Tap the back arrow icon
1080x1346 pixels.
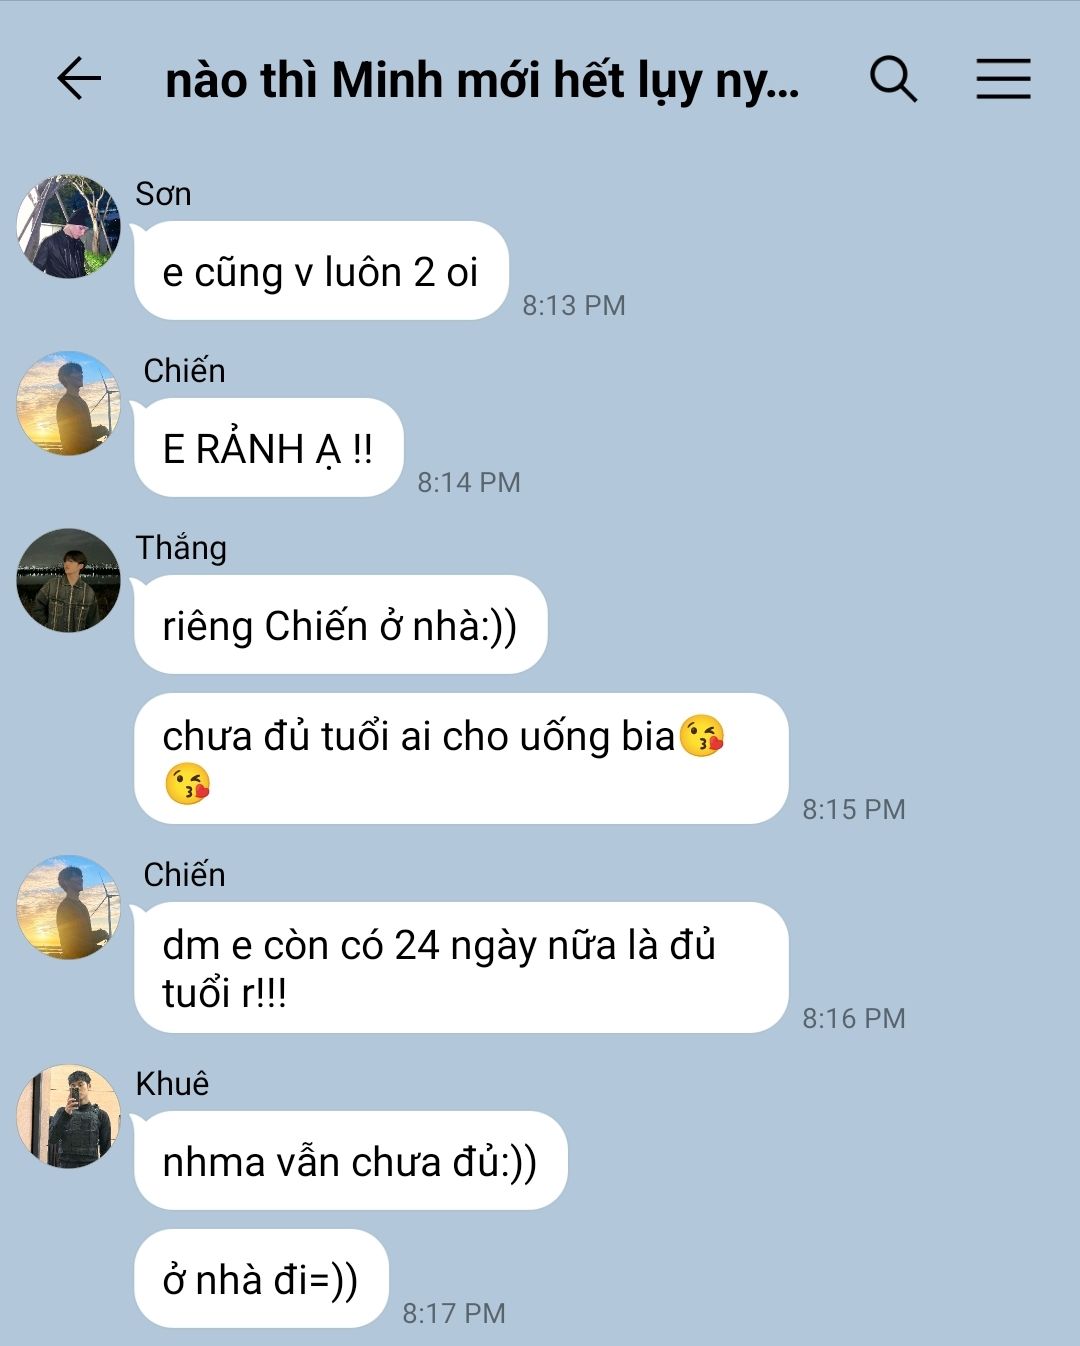click(79, 79)
